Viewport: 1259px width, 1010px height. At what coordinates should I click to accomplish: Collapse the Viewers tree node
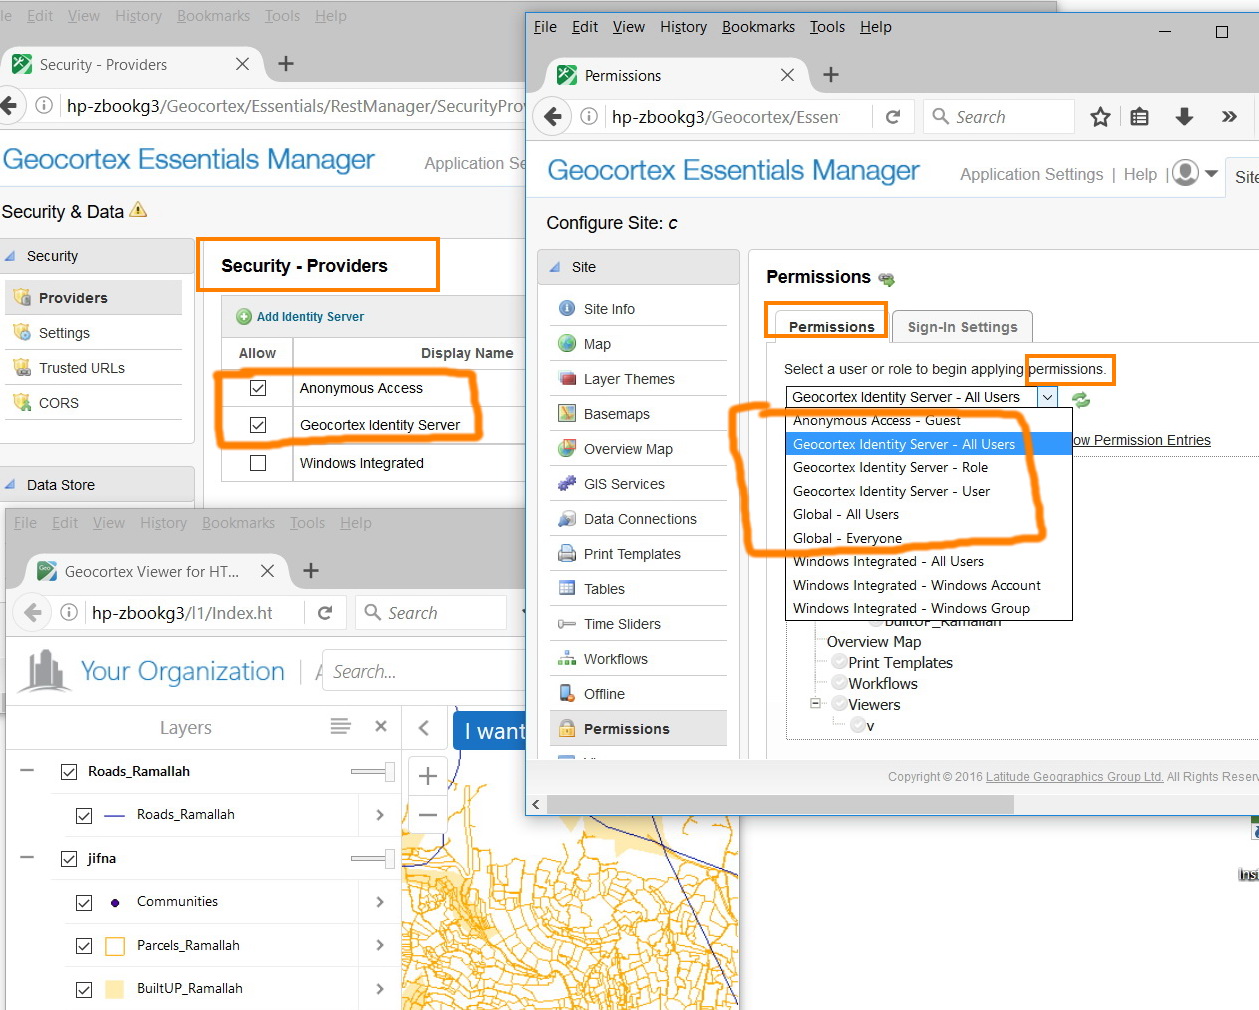point(815,703)
